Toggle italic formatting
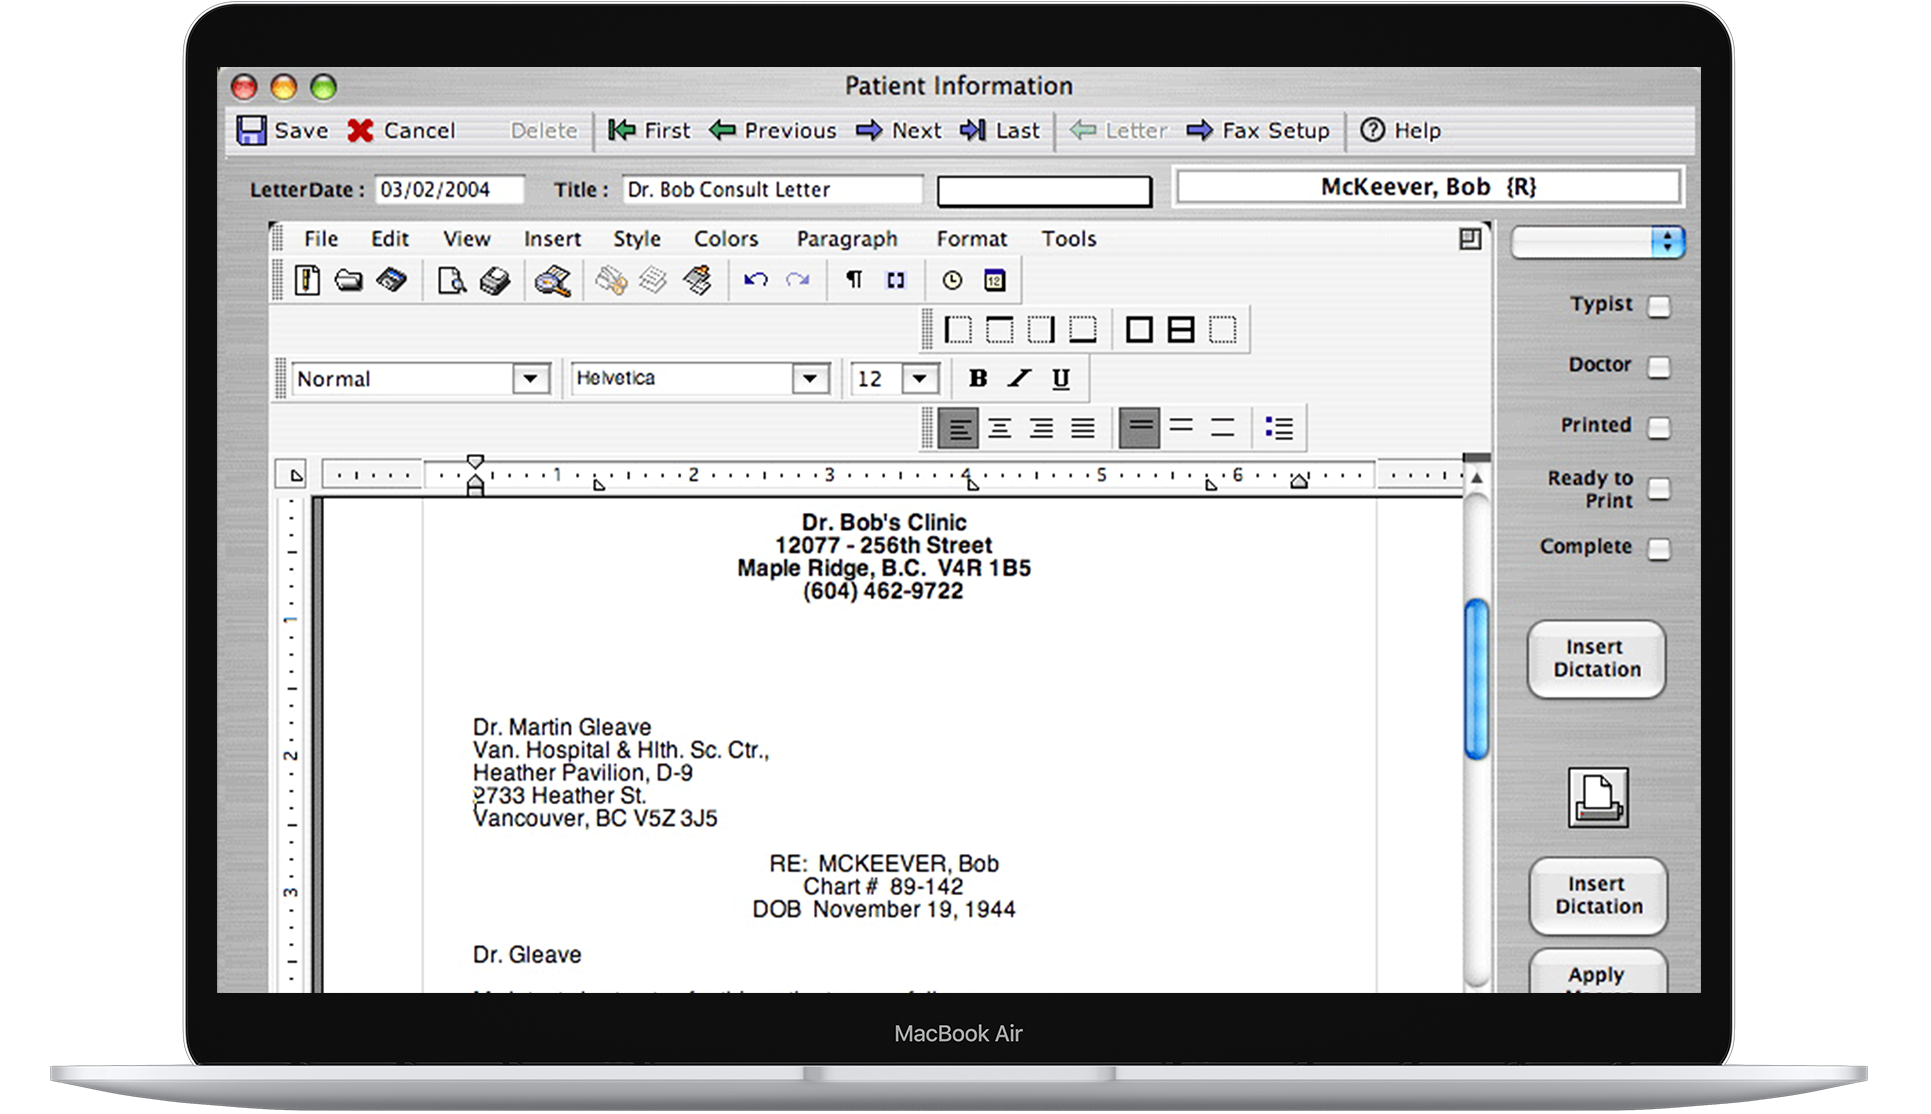This screenshot has width=1931, height=1114. tap(1019, 378)
